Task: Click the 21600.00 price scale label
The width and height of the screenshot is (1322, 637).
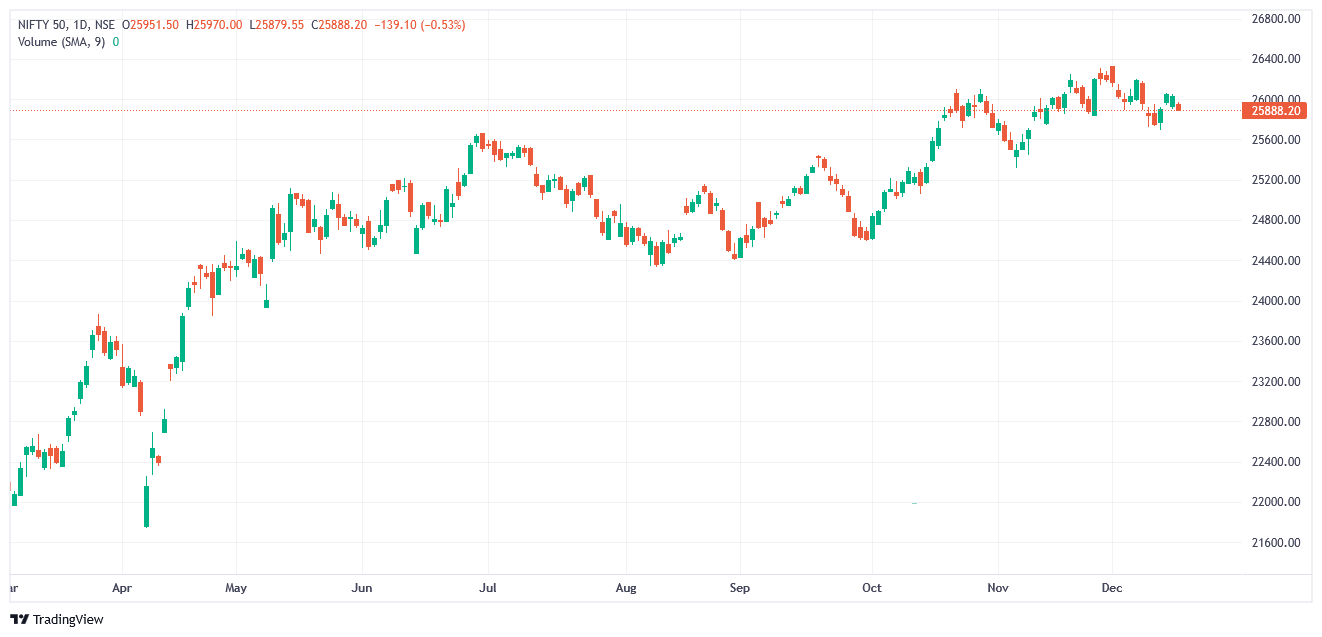Action: (1275, 543)
